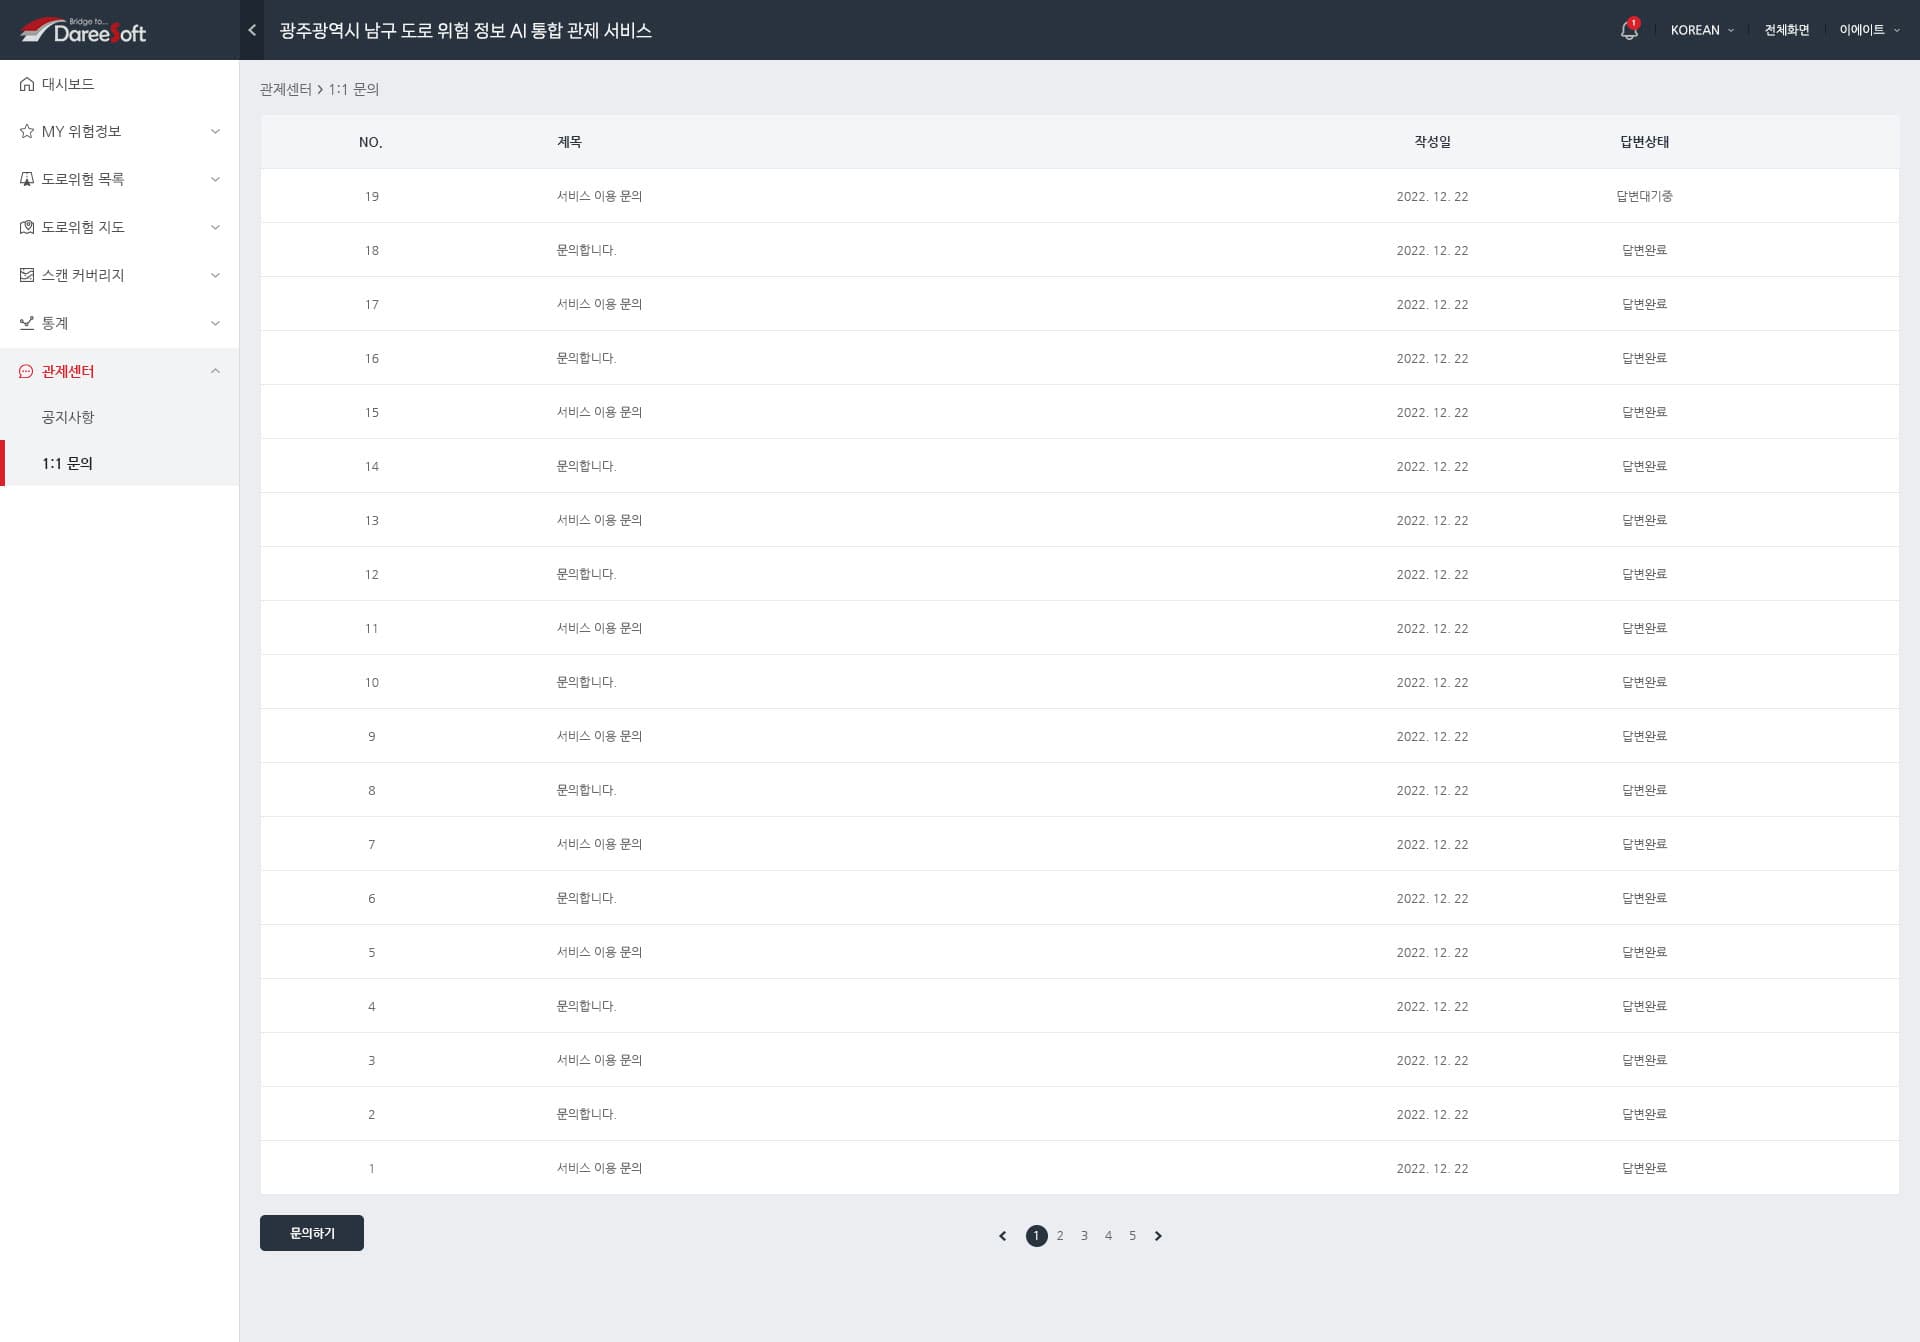
Task: Collapse sidebar with left arrow icon
Action: pos(252,30)
